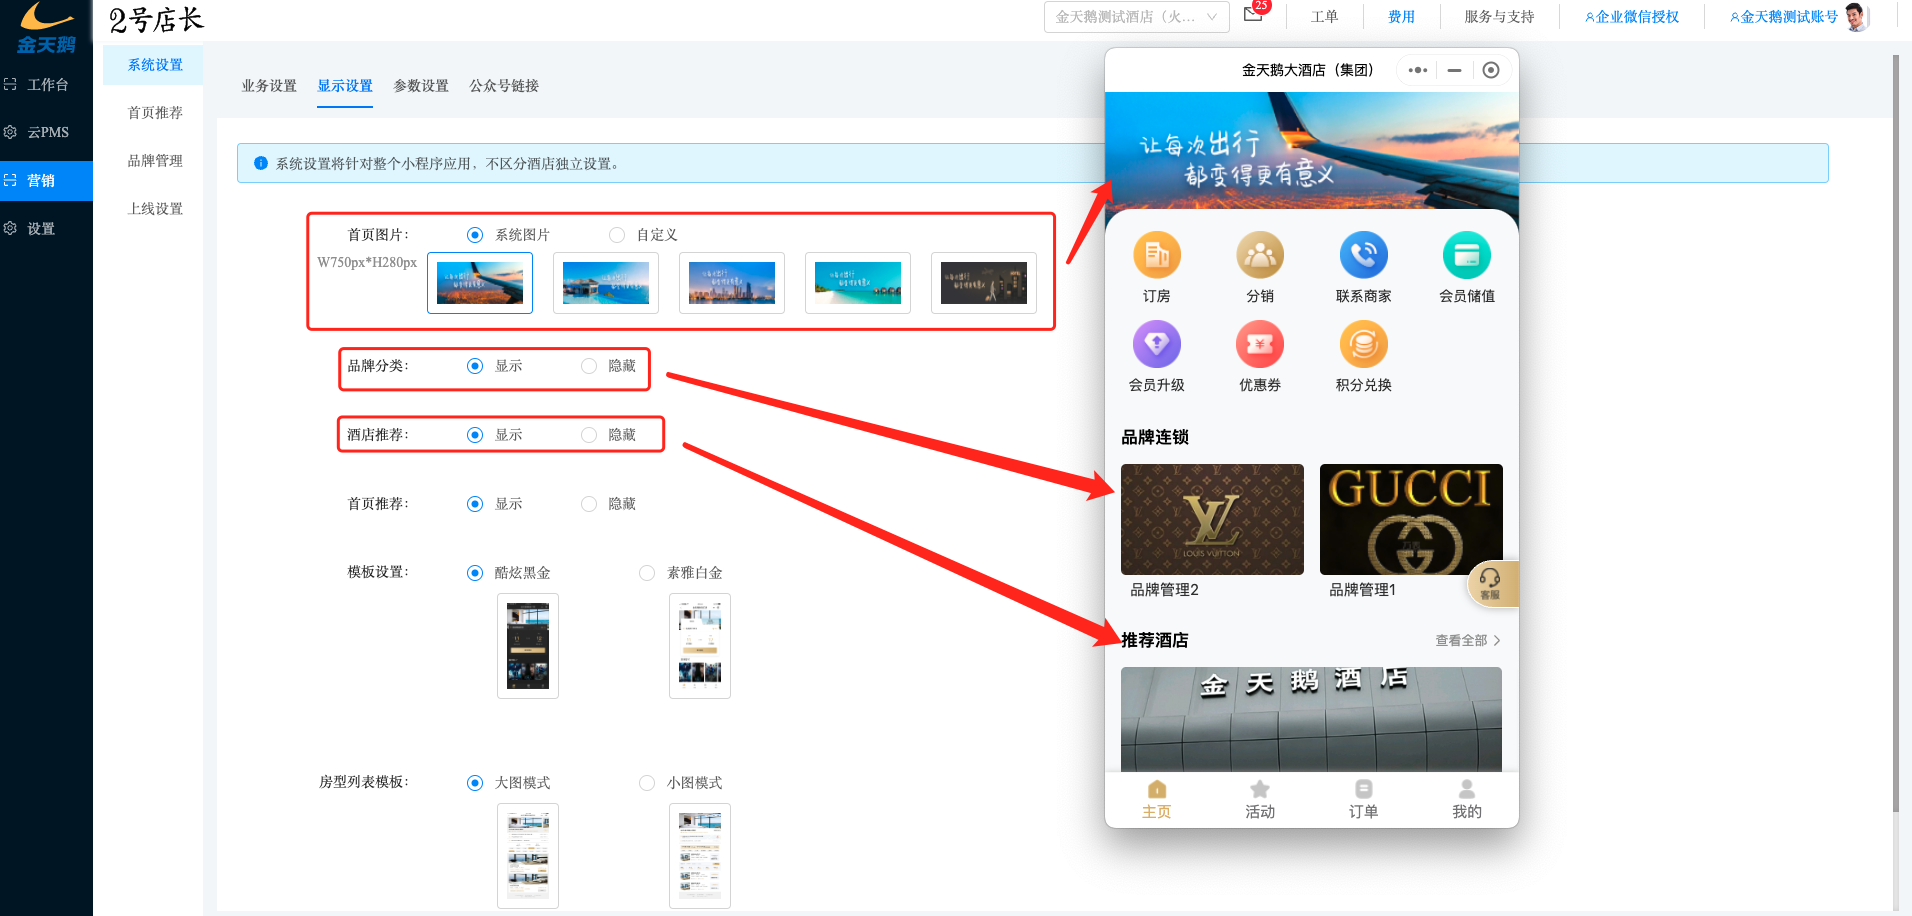Select 隐藏 for 品牌分类
1912x916 pixels.
tap(589, 366)
